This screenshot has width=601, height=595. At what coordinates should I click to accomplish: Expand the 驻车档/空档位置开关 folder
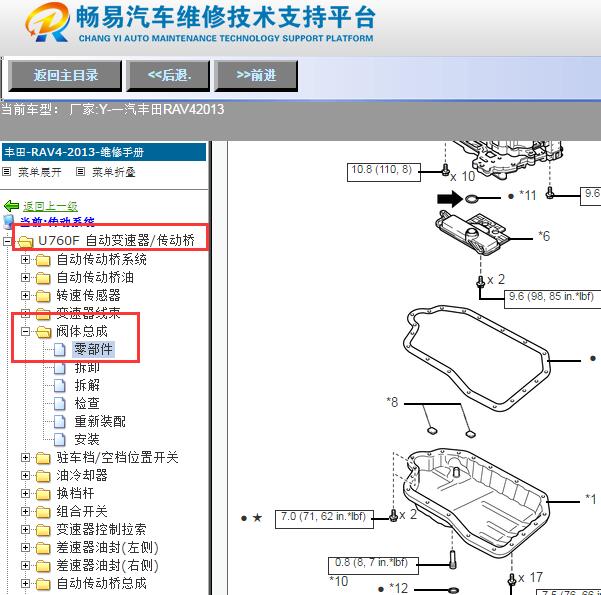point(25,457)
